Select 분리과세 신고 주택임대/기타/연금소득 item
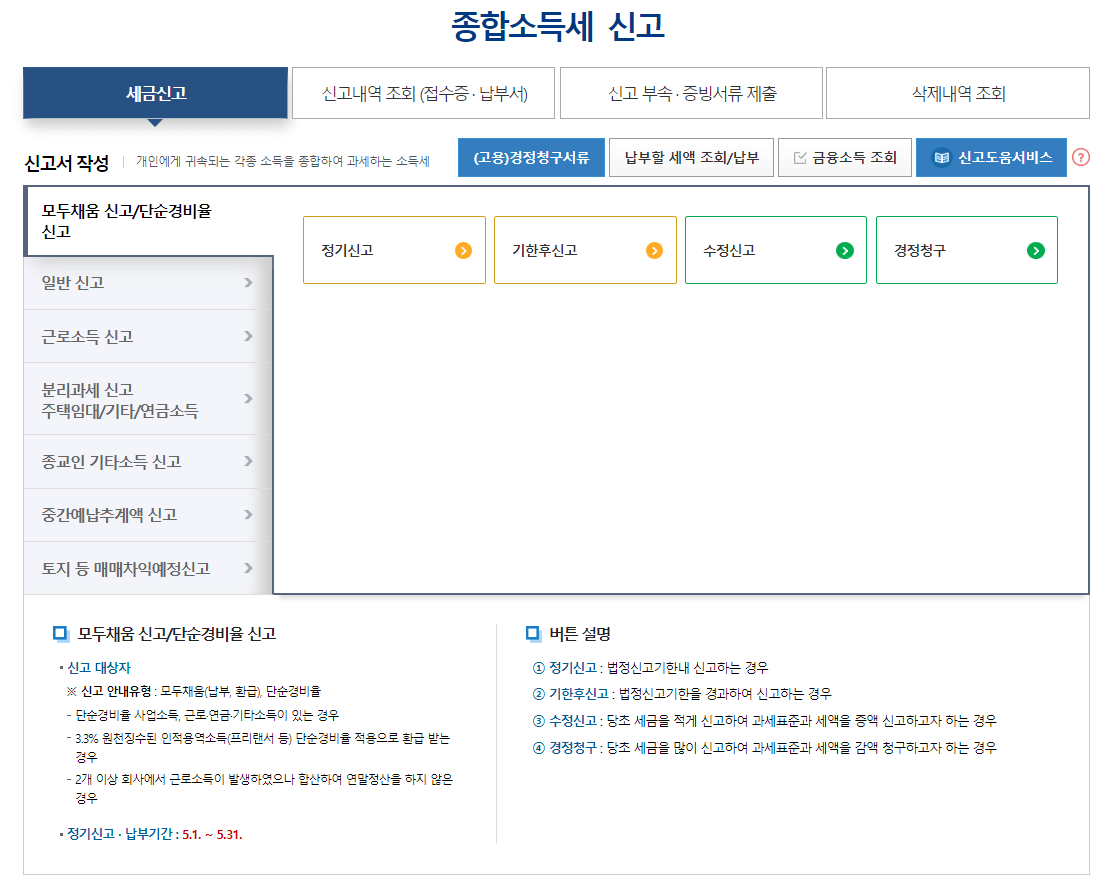 pyautogui.click(x=148, y=399)
